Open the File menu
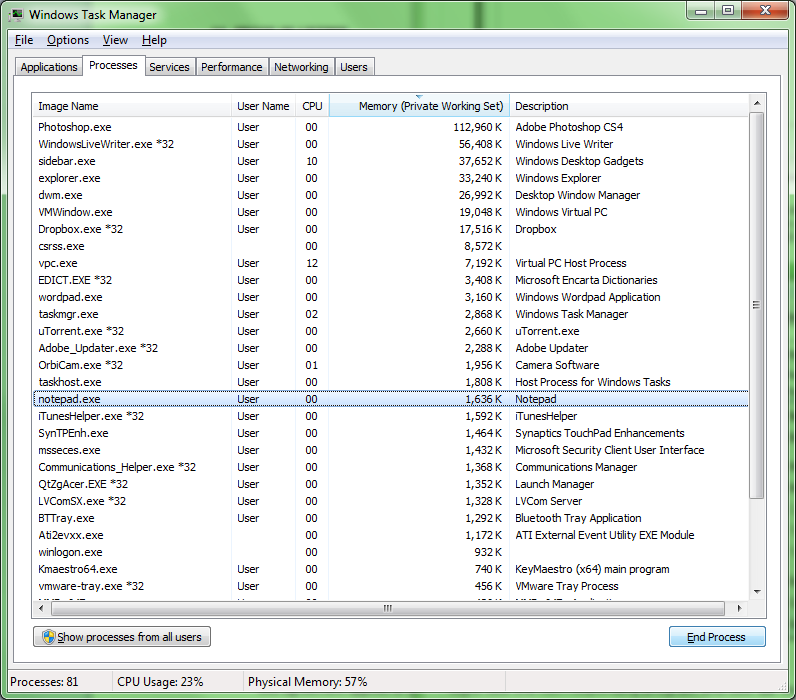The height and width of the screenshot is (700, 796). tap(24, 40)
